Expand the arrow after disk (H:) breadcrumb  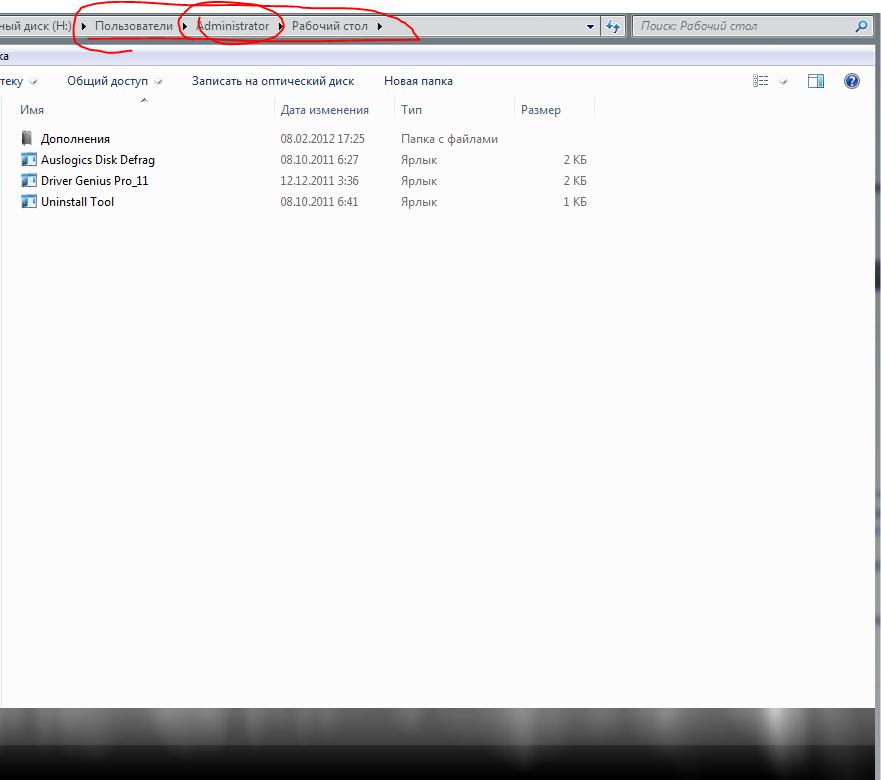pos(84,26)
